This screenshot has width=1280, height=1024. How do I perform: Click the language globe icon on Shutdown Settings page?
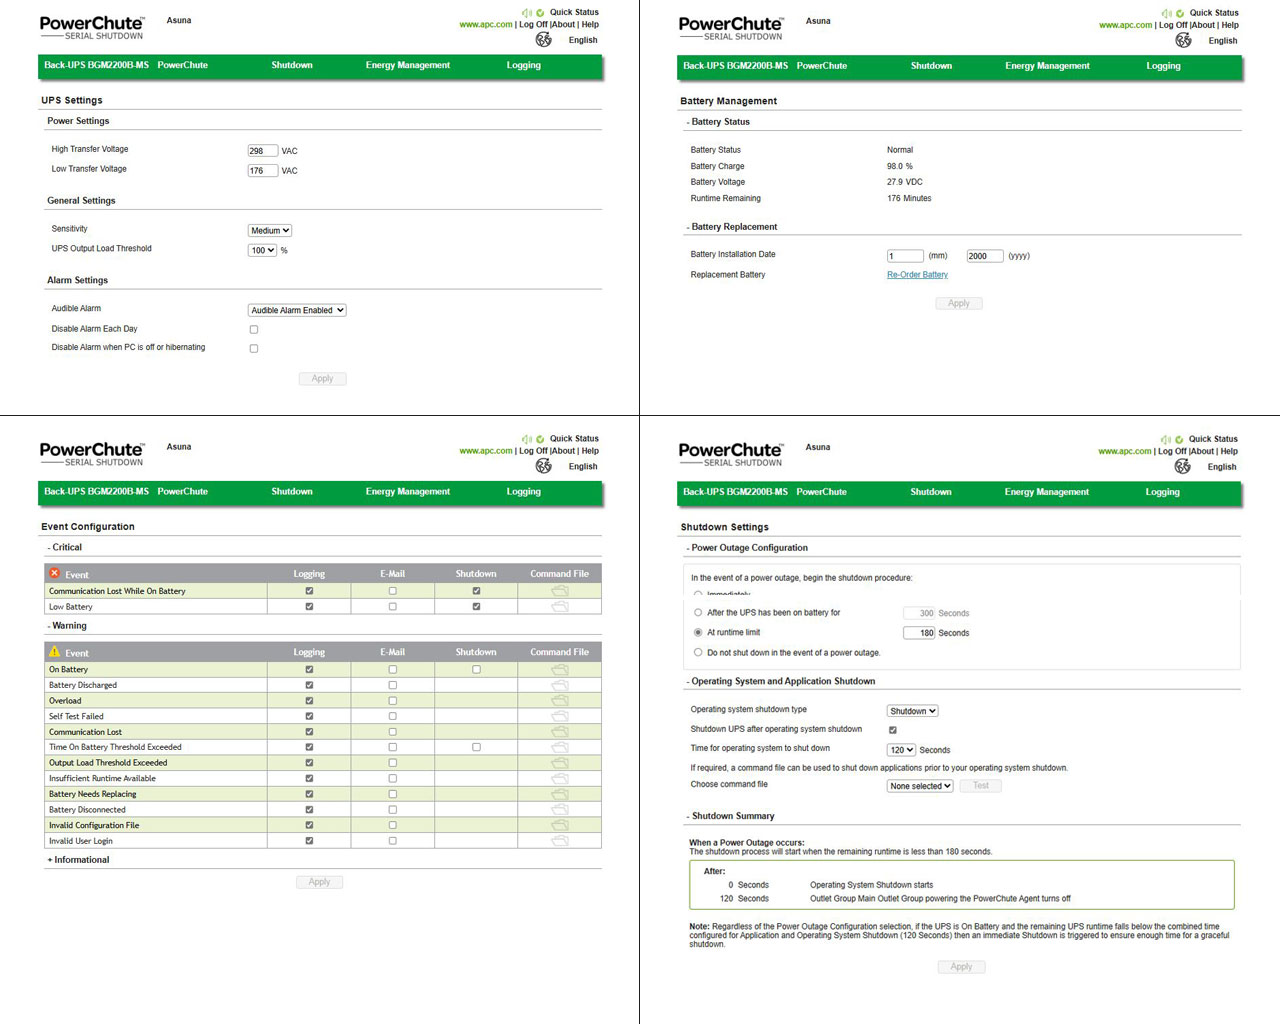(x=1183, y=466)
